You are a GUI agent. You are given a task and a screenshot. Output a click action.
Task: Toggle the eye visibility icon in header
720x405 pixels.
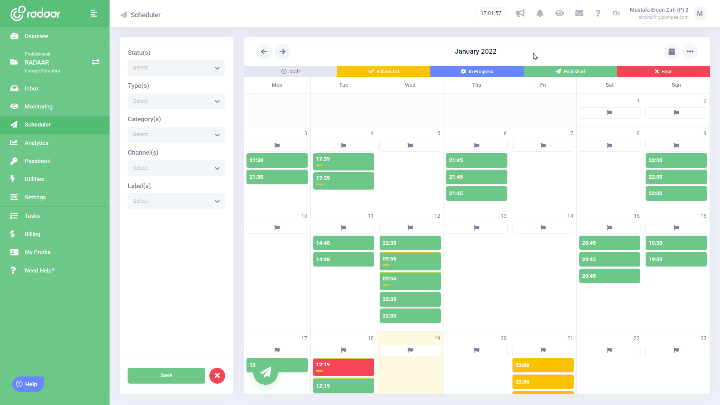click(x=559, y=14)
